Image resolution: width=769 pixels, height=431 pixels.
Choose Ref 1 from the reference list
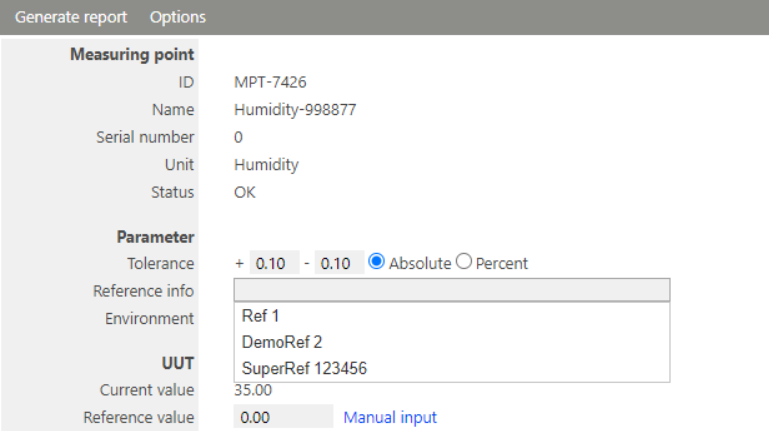260,315
